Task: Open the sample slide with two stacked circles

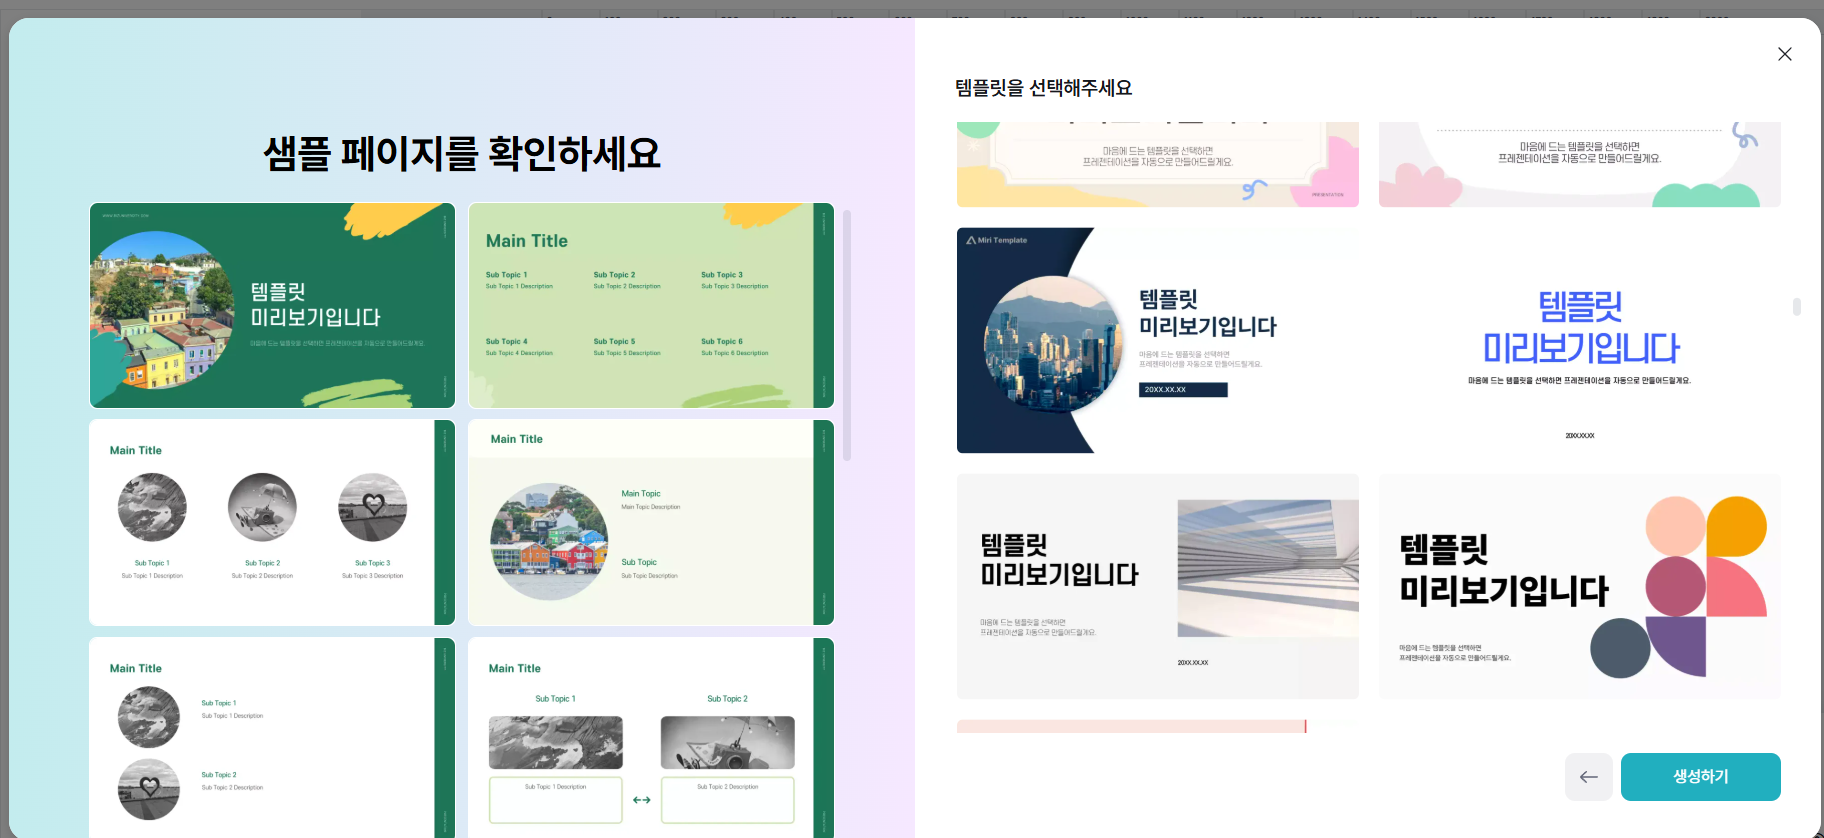Action: [x=272, y=738]
